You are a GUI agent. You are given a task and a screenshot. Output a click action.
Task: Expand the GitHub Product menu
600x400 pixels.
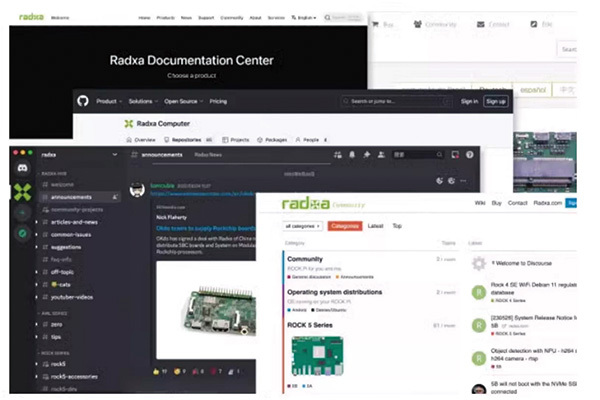tap(108, 101)
